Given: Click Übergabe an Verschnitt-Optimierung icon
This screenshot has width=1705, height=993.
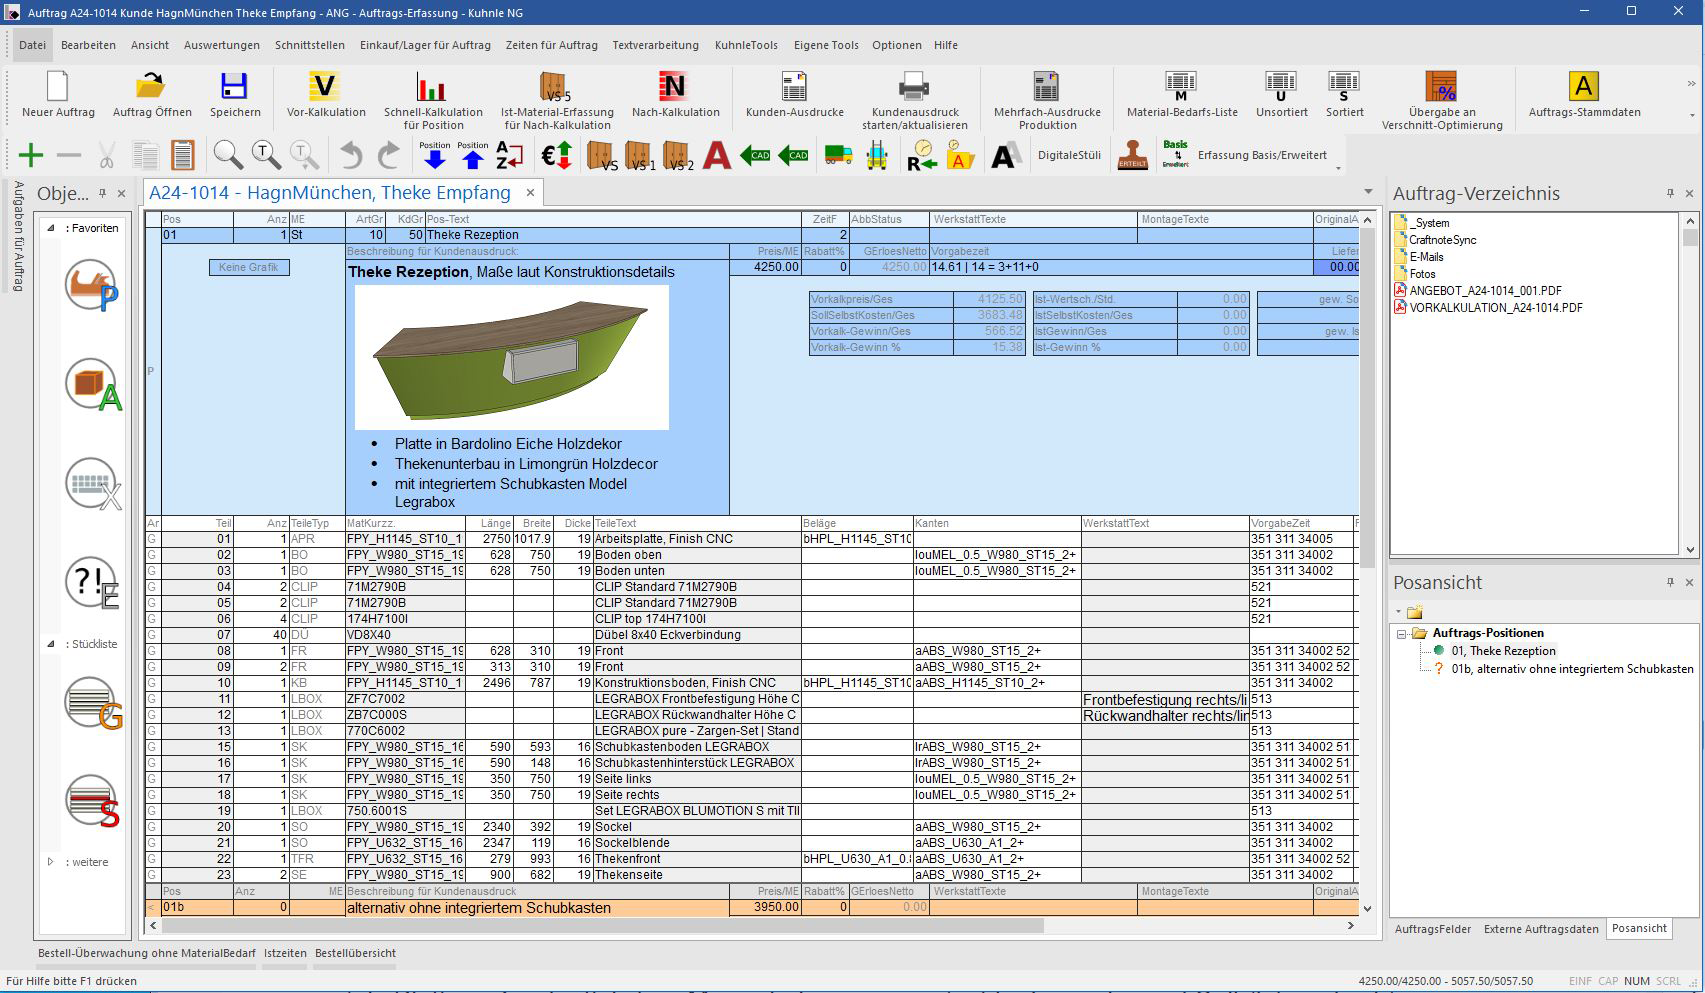Looking at the screenshot, I should pyautogui.click(x=1441, y=87).
